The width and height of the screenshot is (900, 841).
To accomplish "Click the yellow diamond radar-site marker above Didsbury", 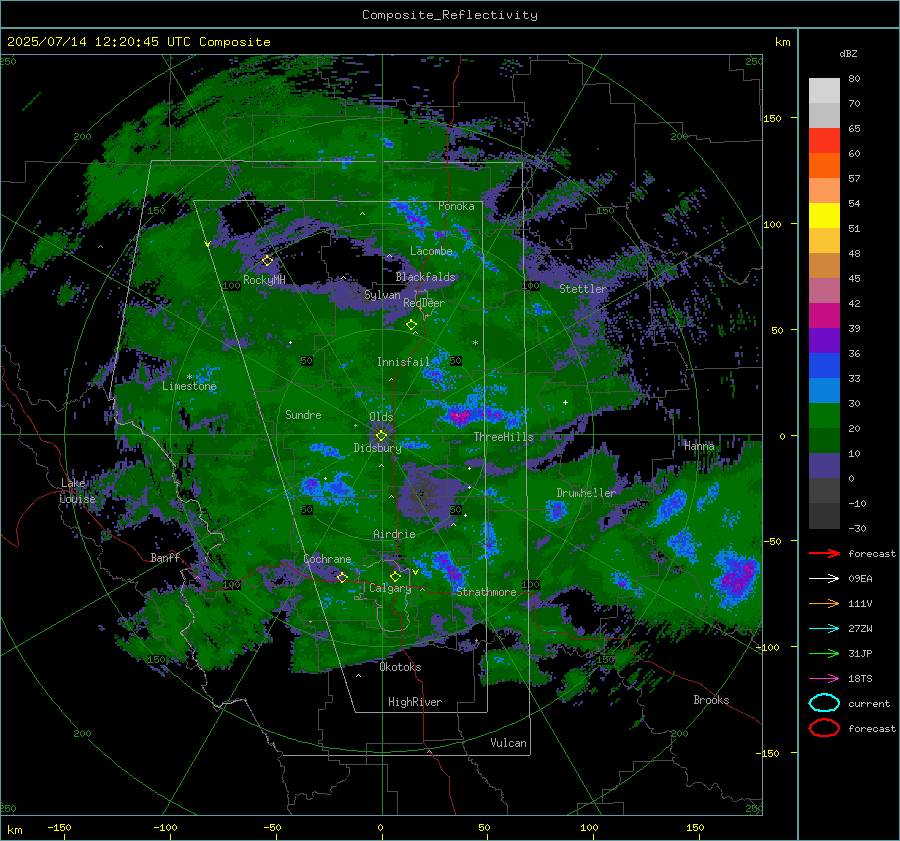I will [x=381, y=436].
